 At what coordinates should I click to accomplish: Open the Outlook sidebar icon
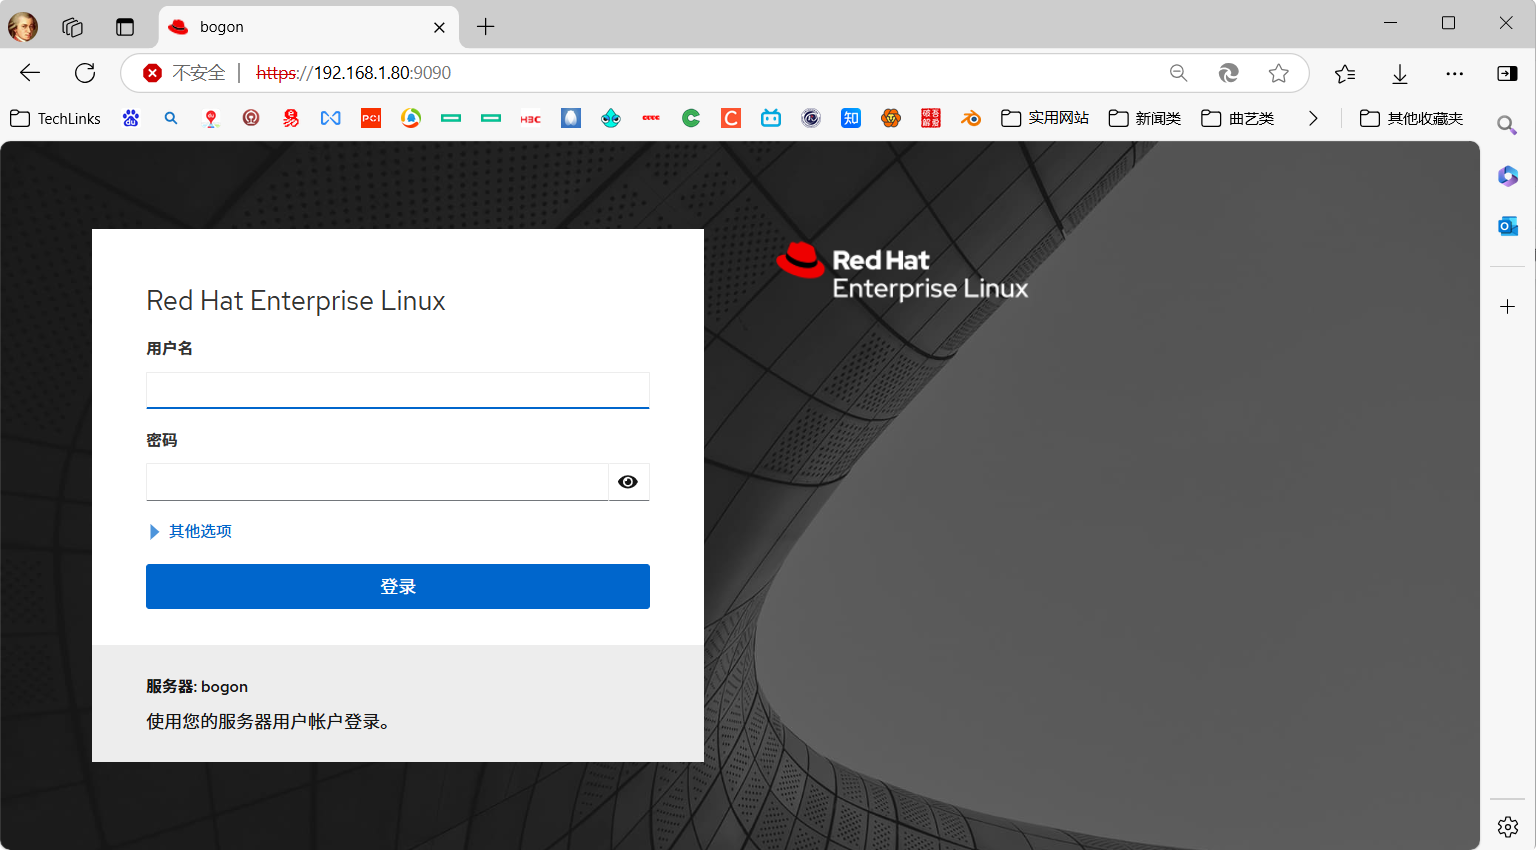pyautogui.click(x=1508, y=226)
